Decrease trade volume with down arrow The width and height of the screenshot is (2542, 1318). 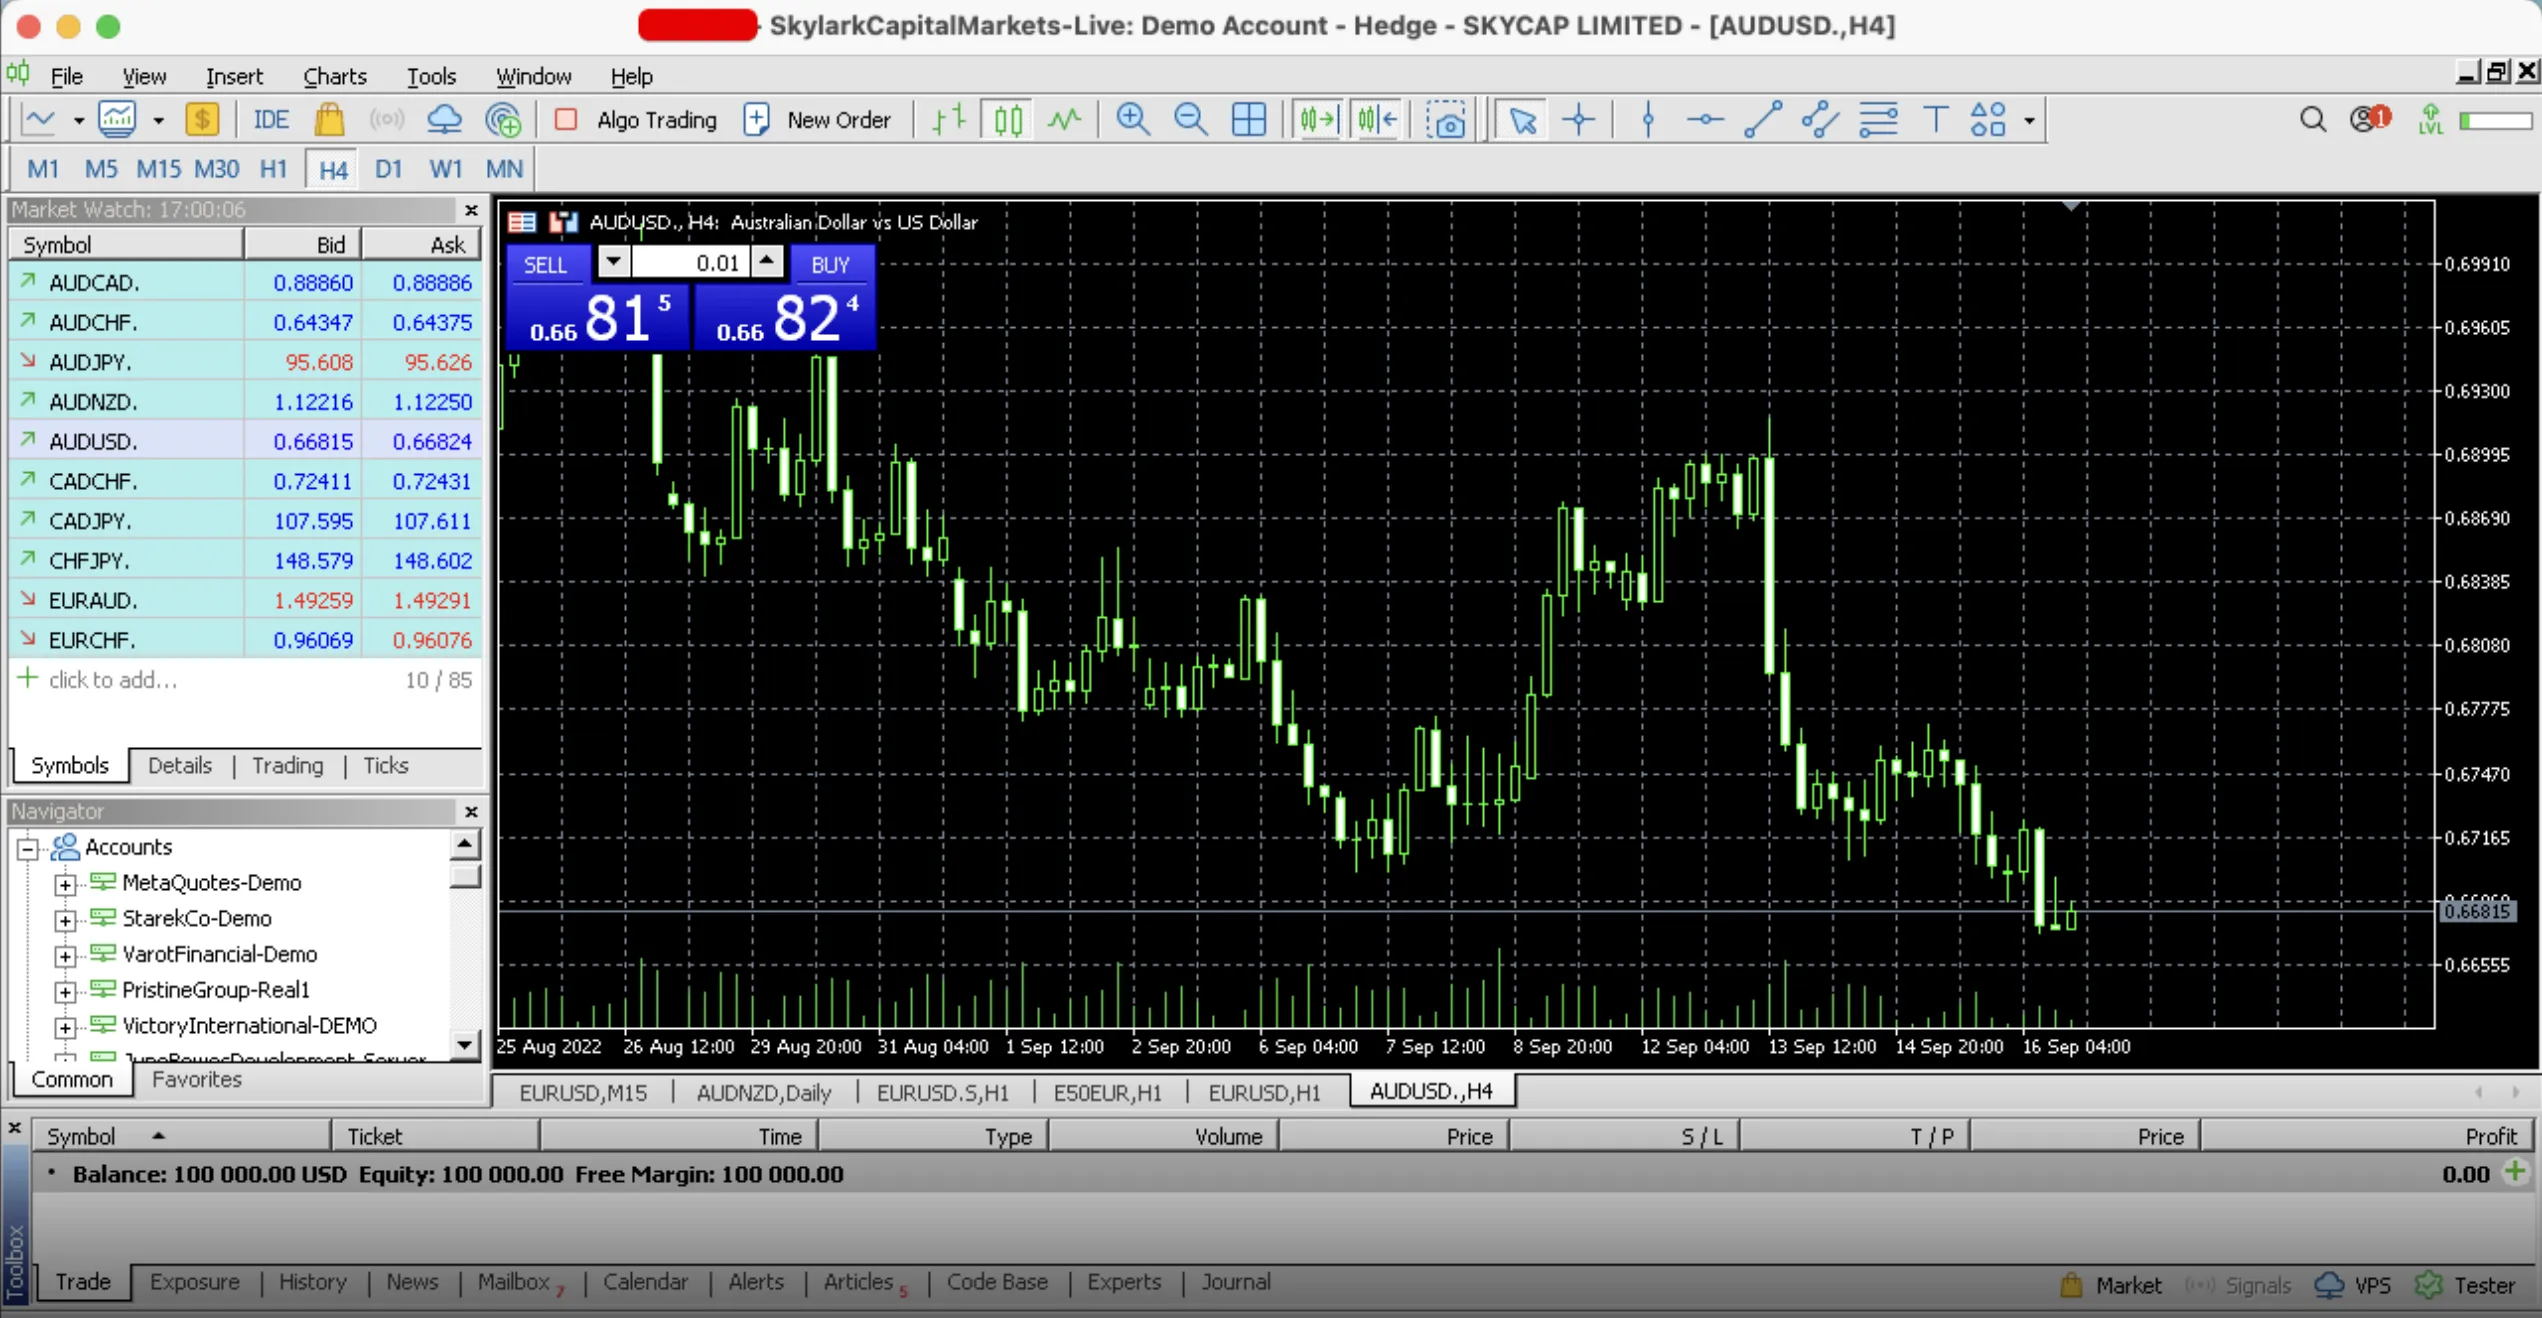click(613, 262)
